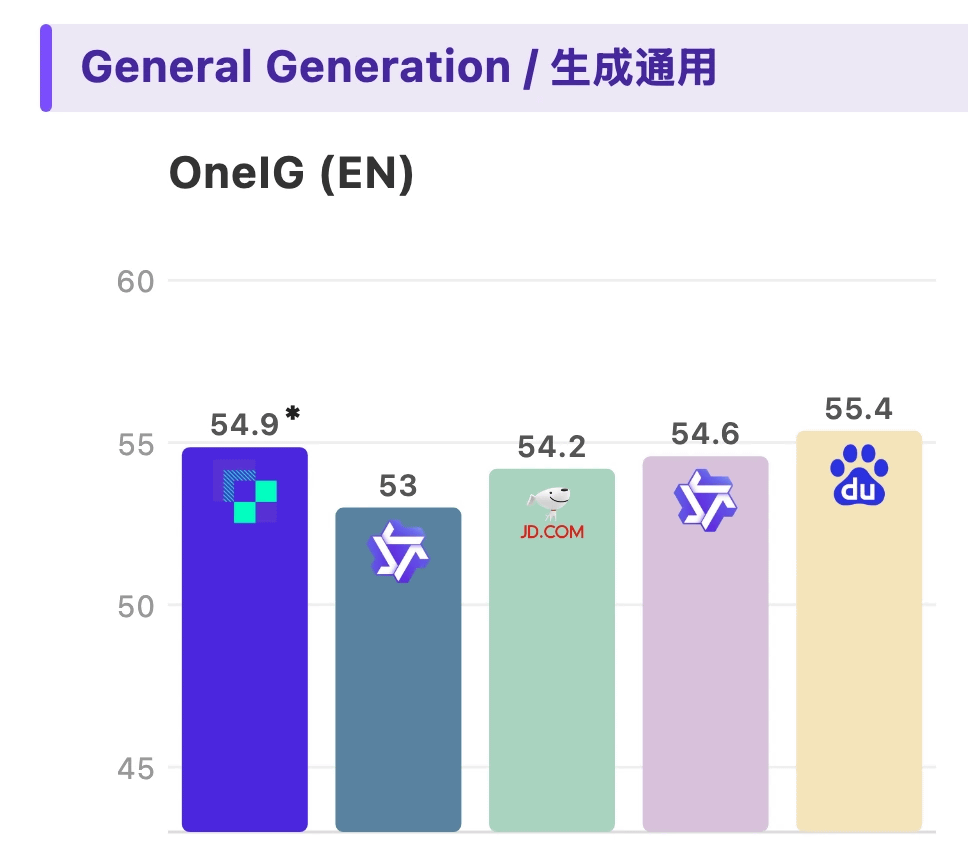Click the 55.4 value label

coord(858,409)
